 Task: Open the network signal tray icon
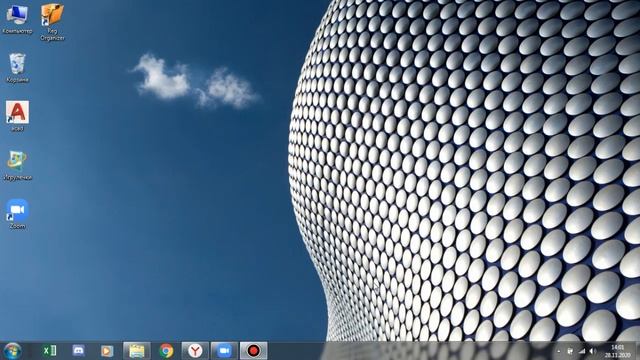[582, 351]
